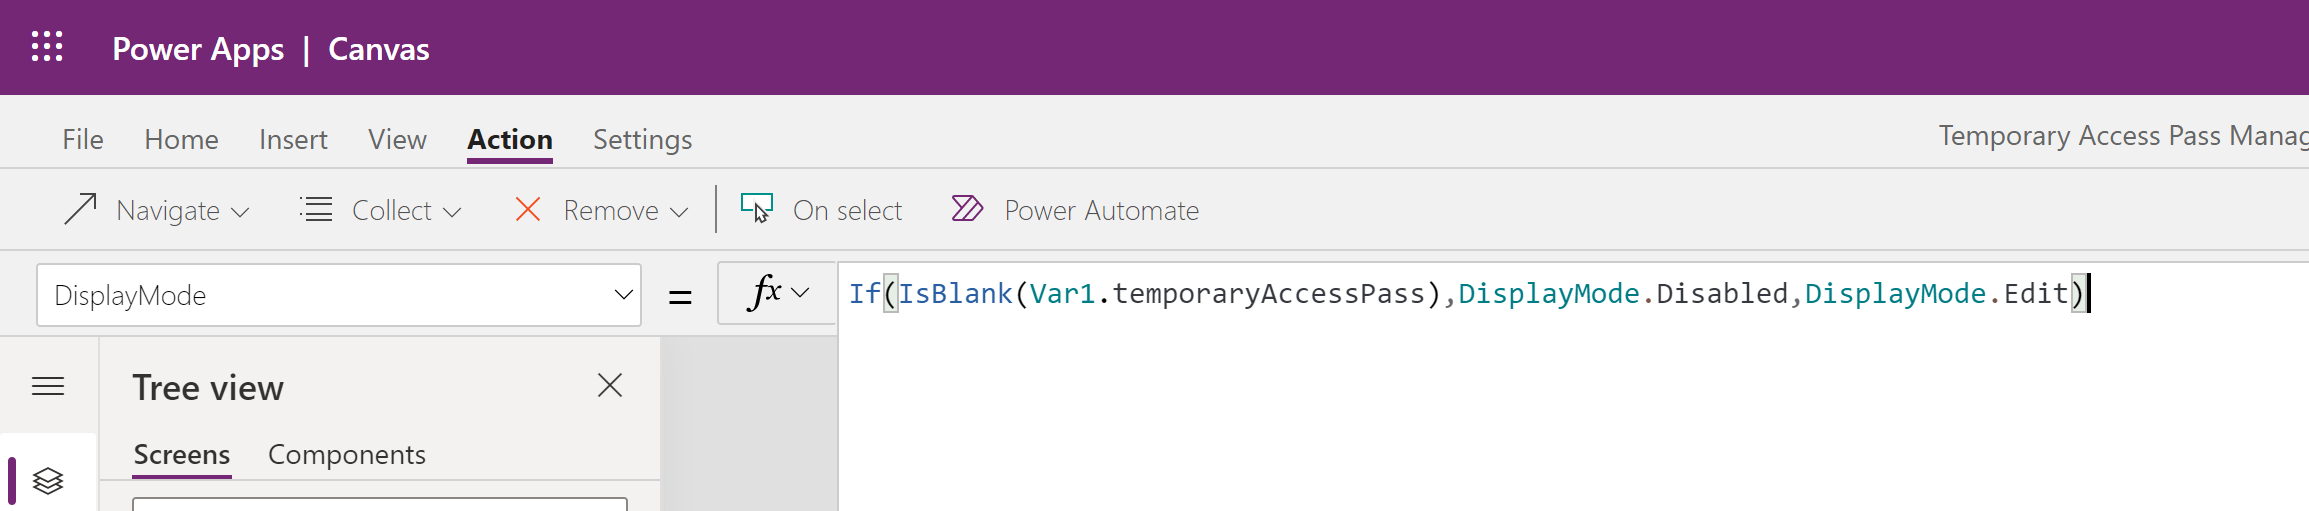2309x511 pixels.
Task: Expand the Navigate dropdown chevron
Action: [x=239, y=212]
